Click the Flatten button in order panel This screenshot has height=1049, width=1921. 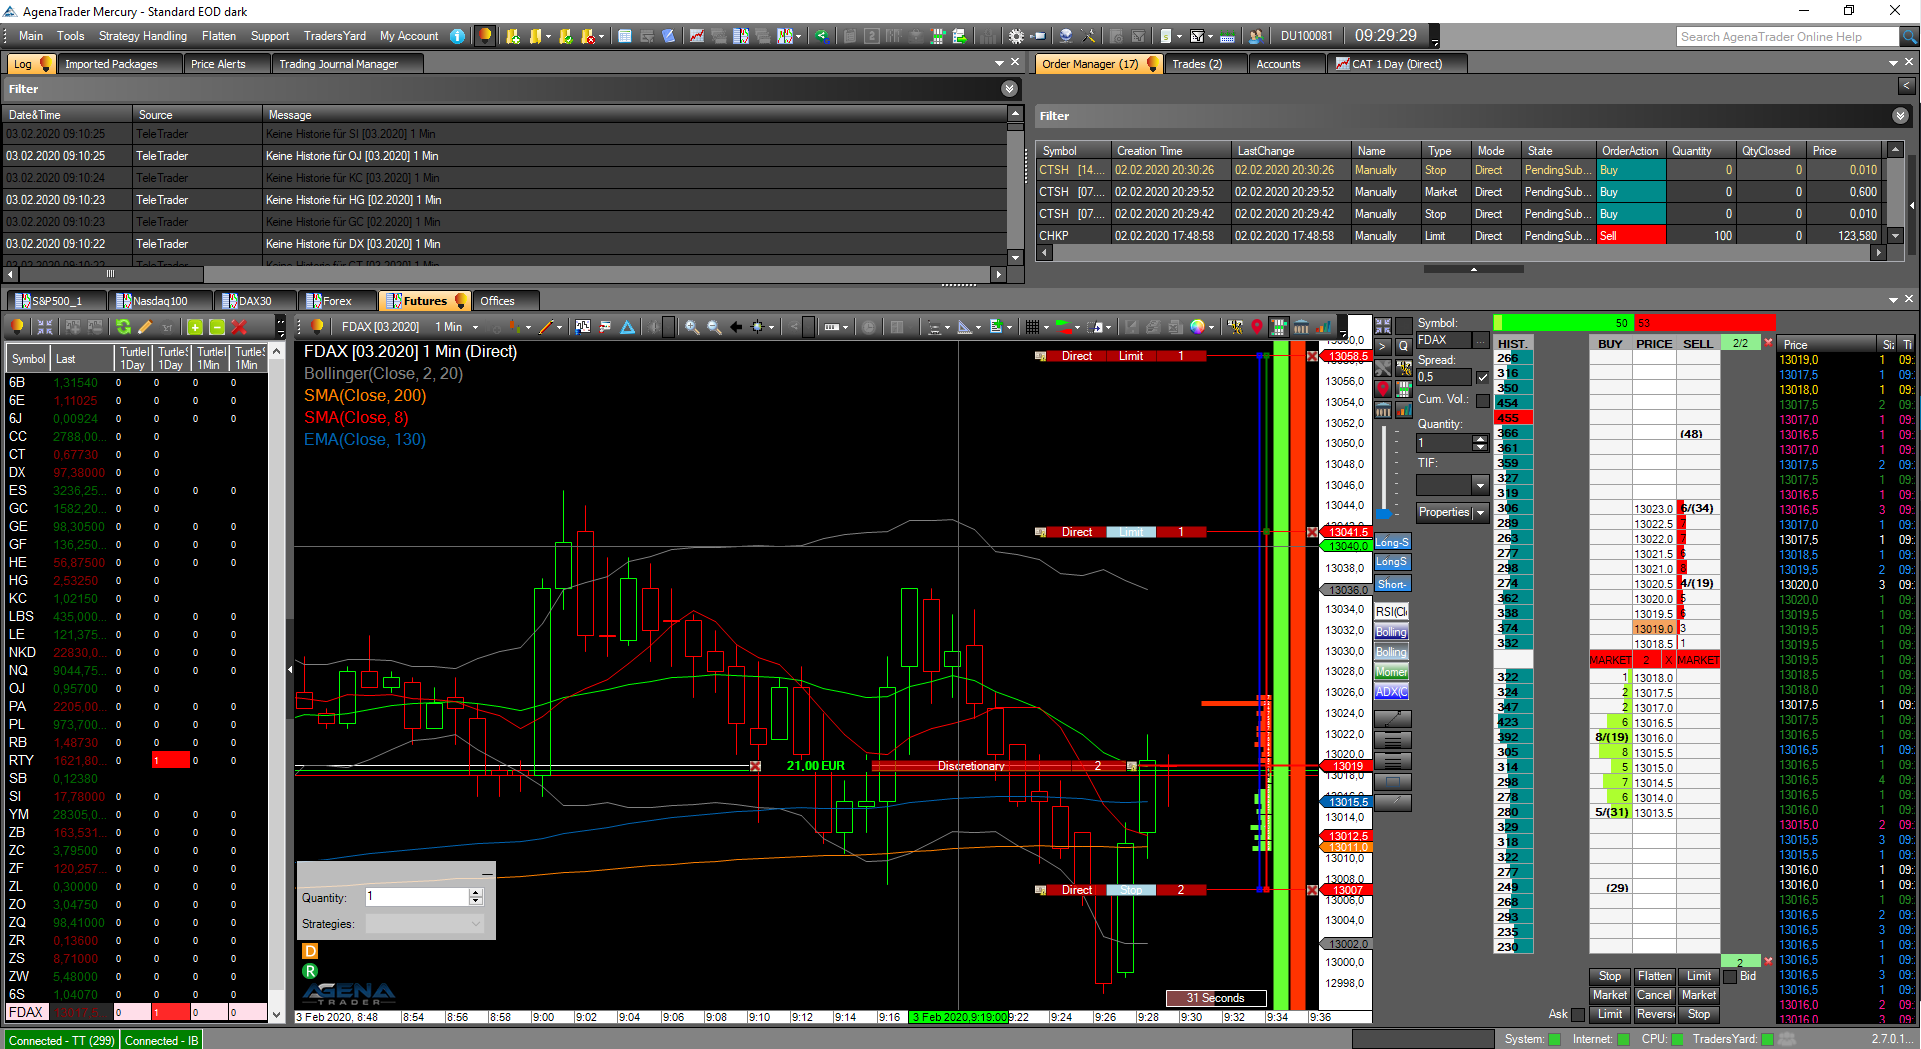(x=1654, y=976)
